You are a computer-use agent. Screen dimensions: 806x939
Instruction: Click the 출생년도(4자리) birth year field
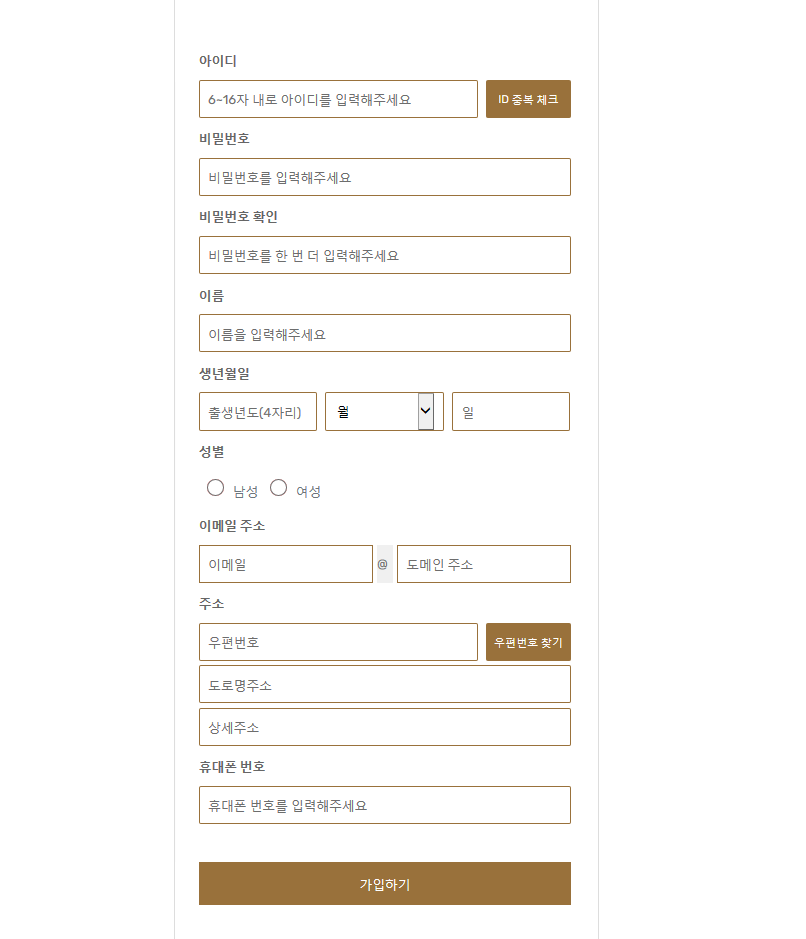[x=257, y=411]
